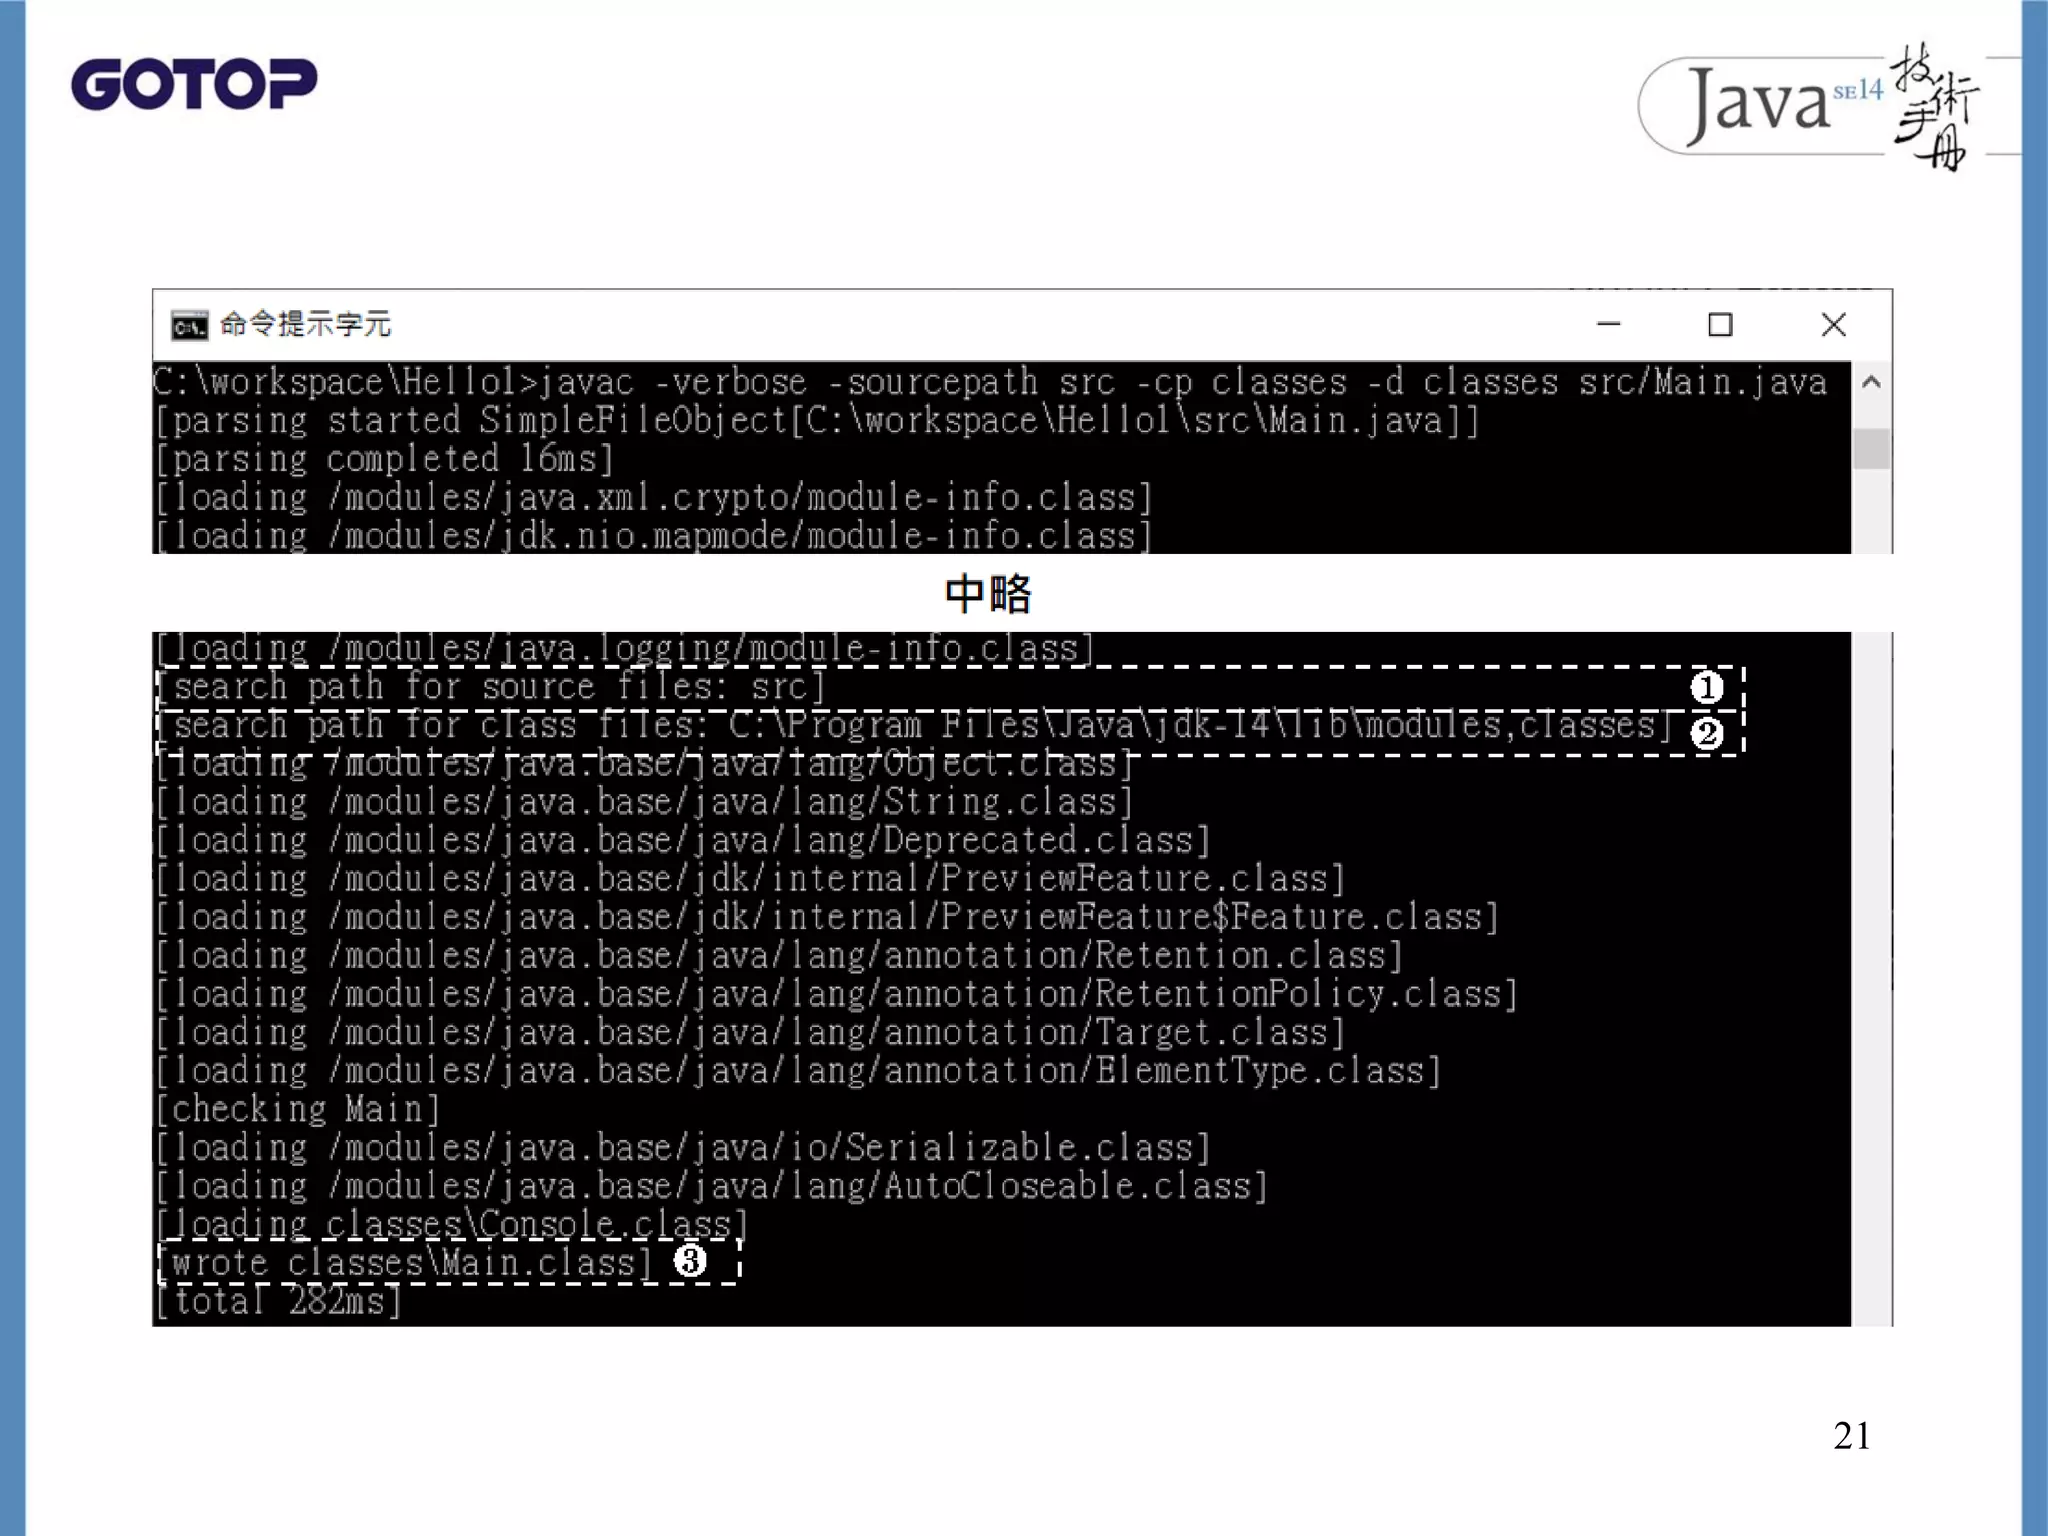
Task: Click the GOTOP logo
Action: pyautogui.click(x=194, y=84)
